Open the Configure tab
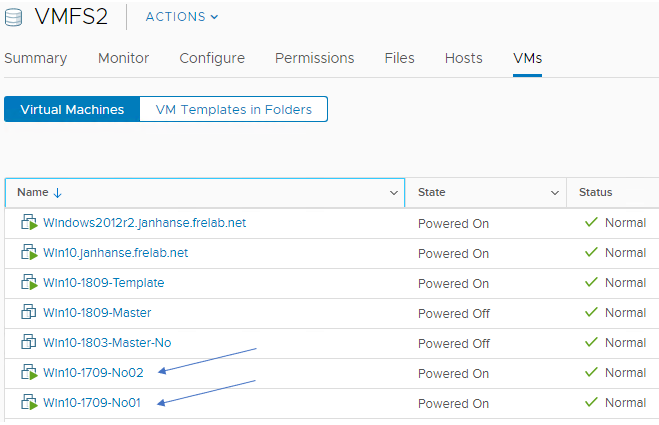659x425 pixels. pos(212,58)
